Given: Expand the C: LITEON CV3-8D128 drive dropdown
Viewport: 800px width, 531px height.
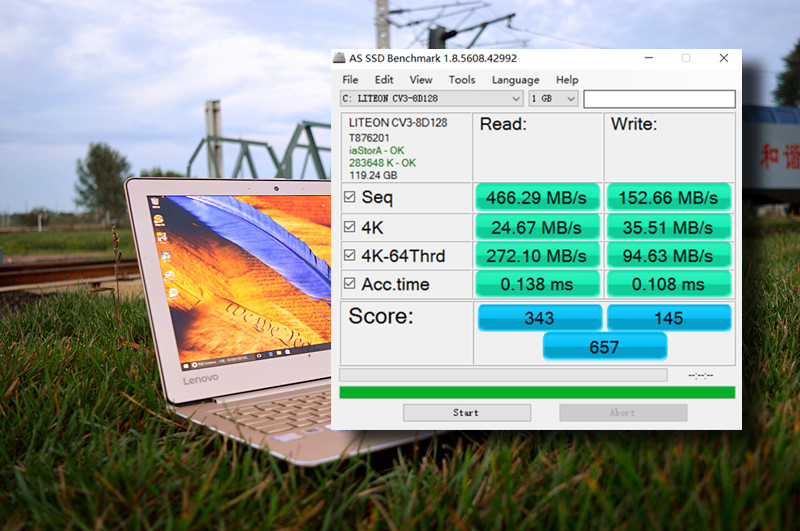Looking at the screenshot, I should [x=432, y=98].
